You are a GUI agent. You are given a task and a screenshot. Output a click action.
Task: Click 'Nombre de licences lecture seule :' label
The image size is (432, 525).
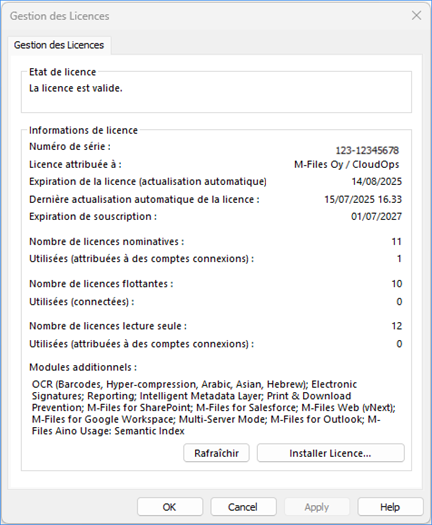[108, 326]
